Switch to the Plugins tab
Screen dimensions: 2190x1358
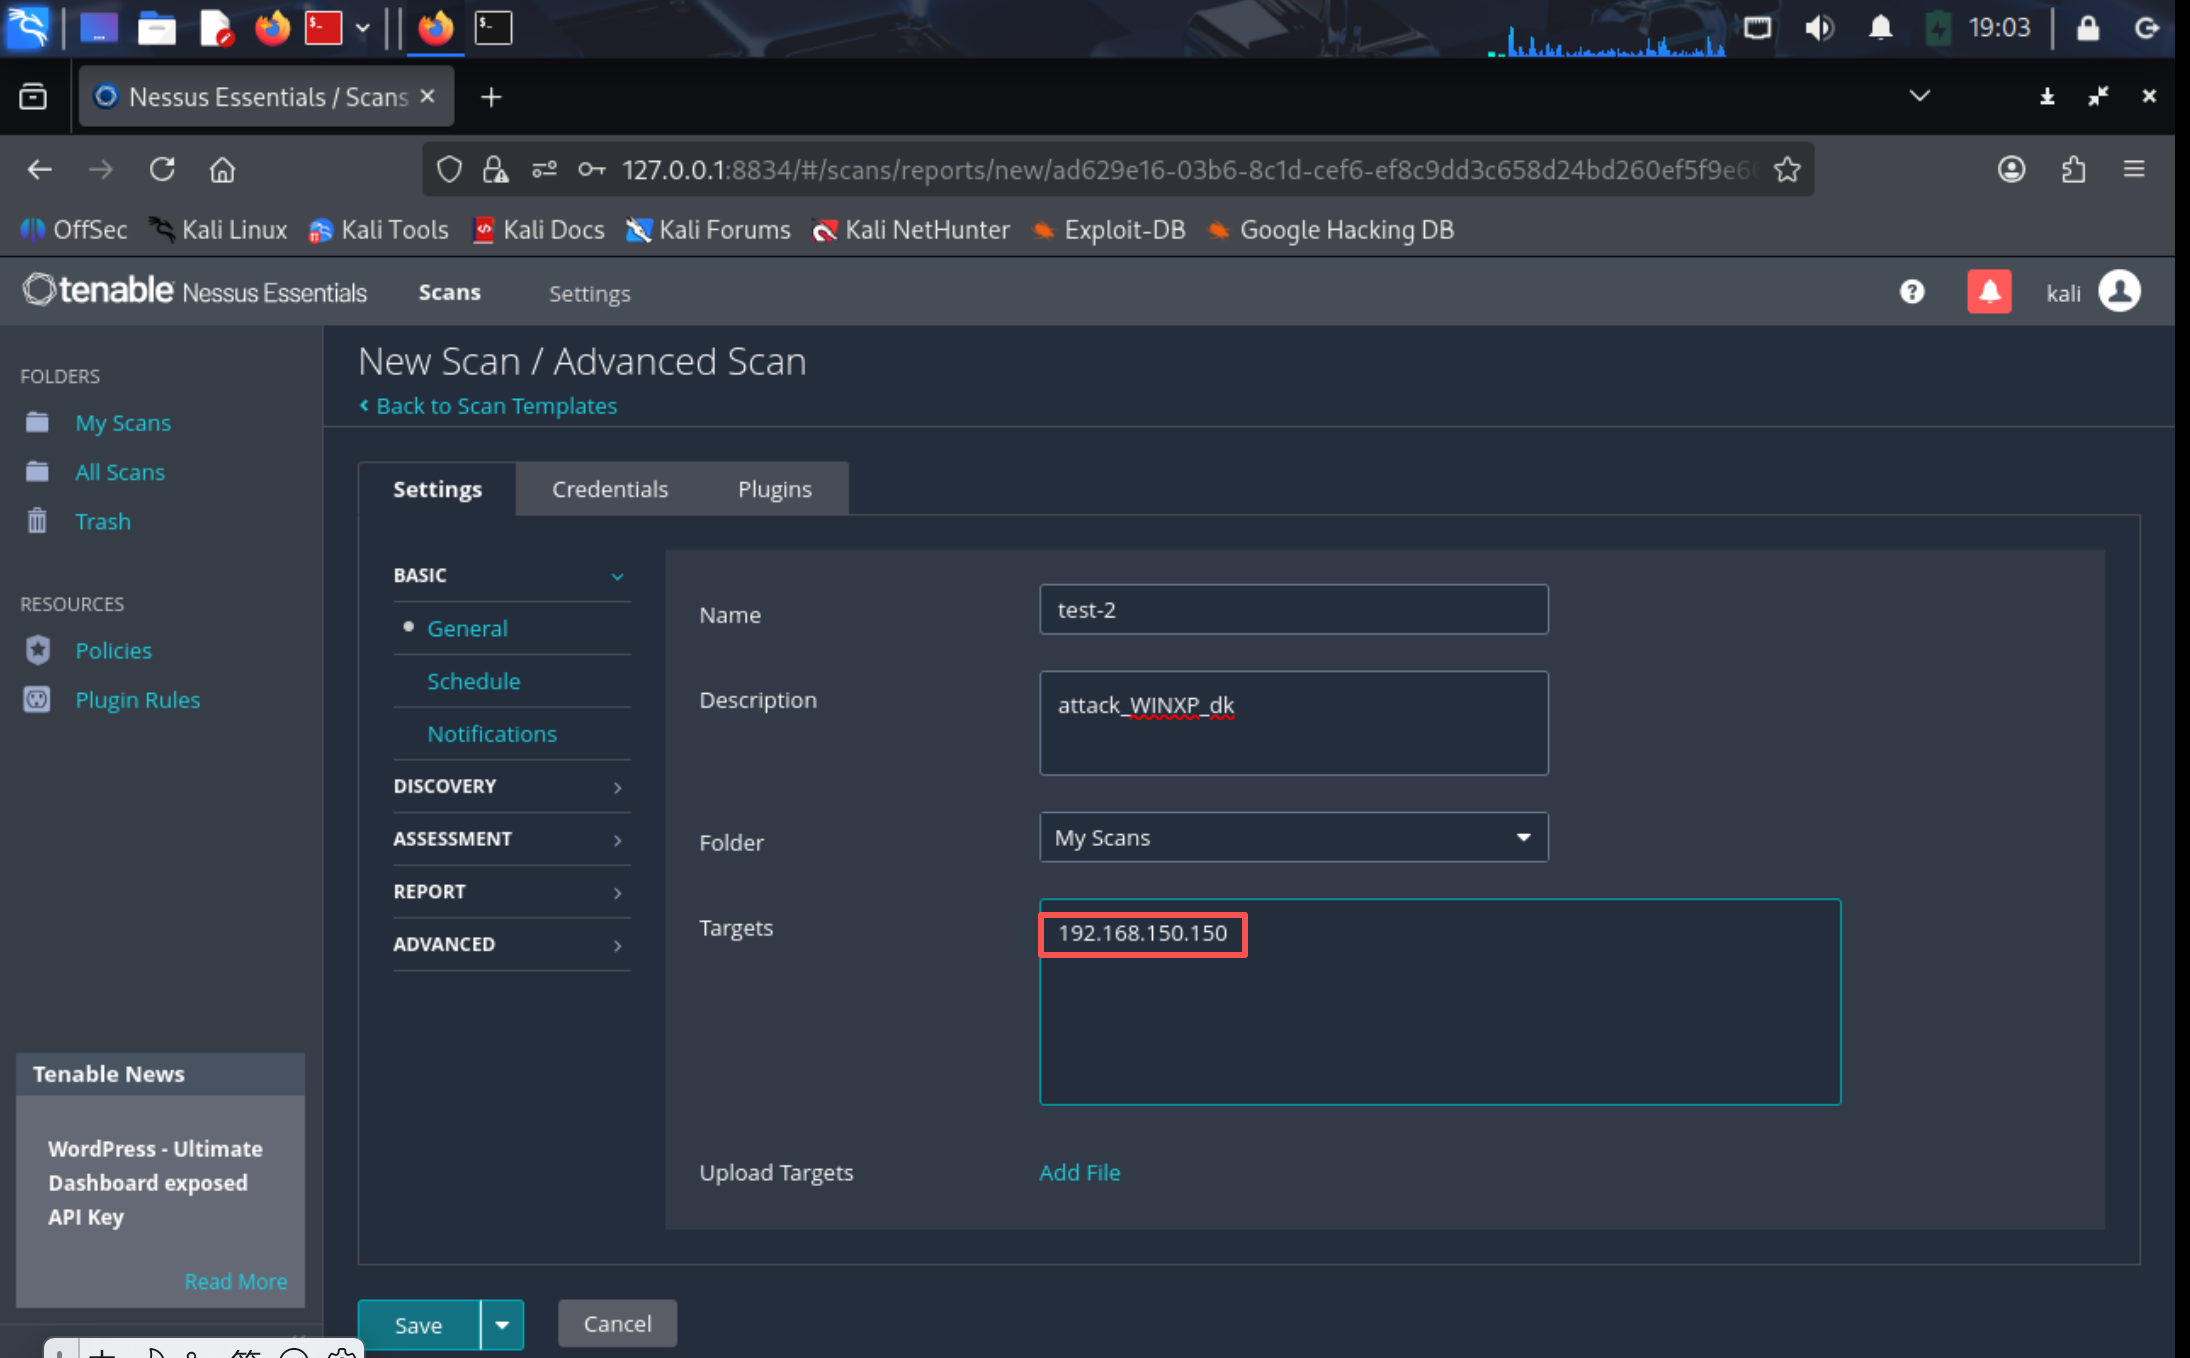tap(774, 489)
